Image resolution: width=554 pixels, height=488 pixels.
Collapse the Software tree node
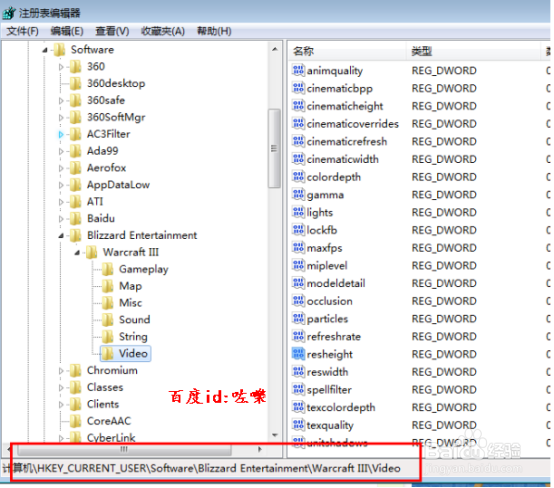45,50
